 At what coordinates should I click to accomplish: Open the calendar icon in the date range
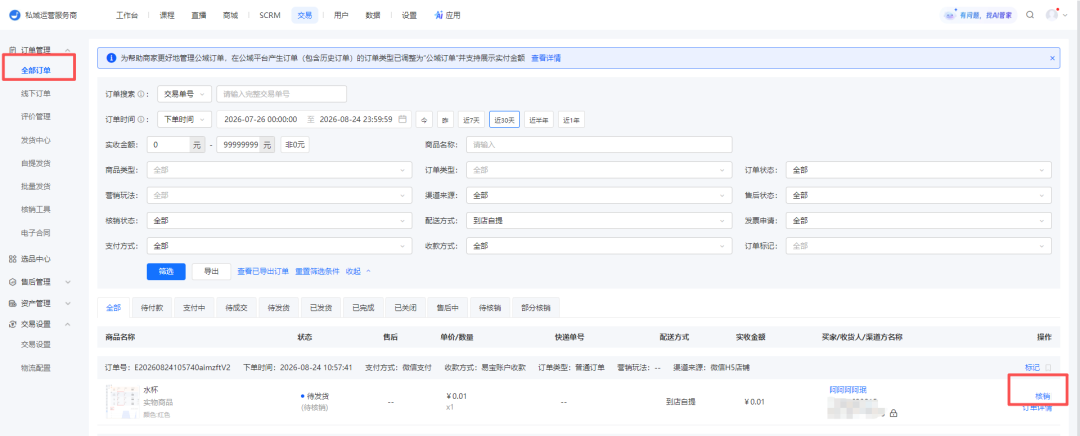coord(402,119)
